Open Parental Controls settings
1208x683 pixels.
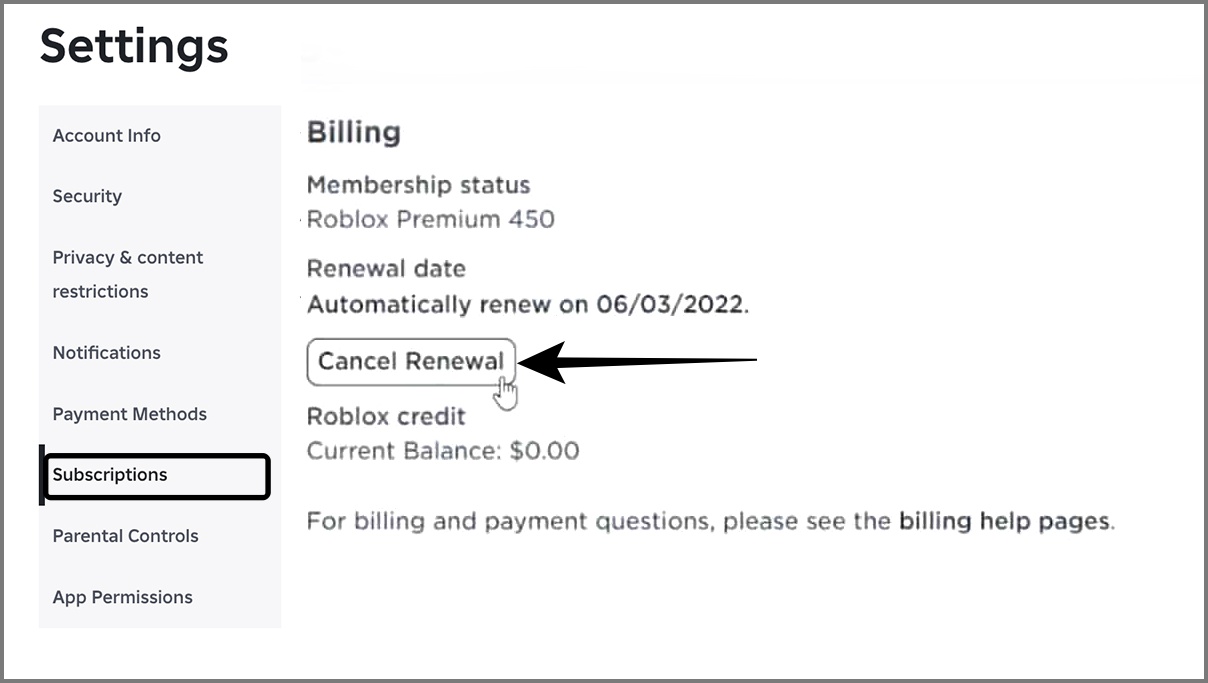point(124,536)
